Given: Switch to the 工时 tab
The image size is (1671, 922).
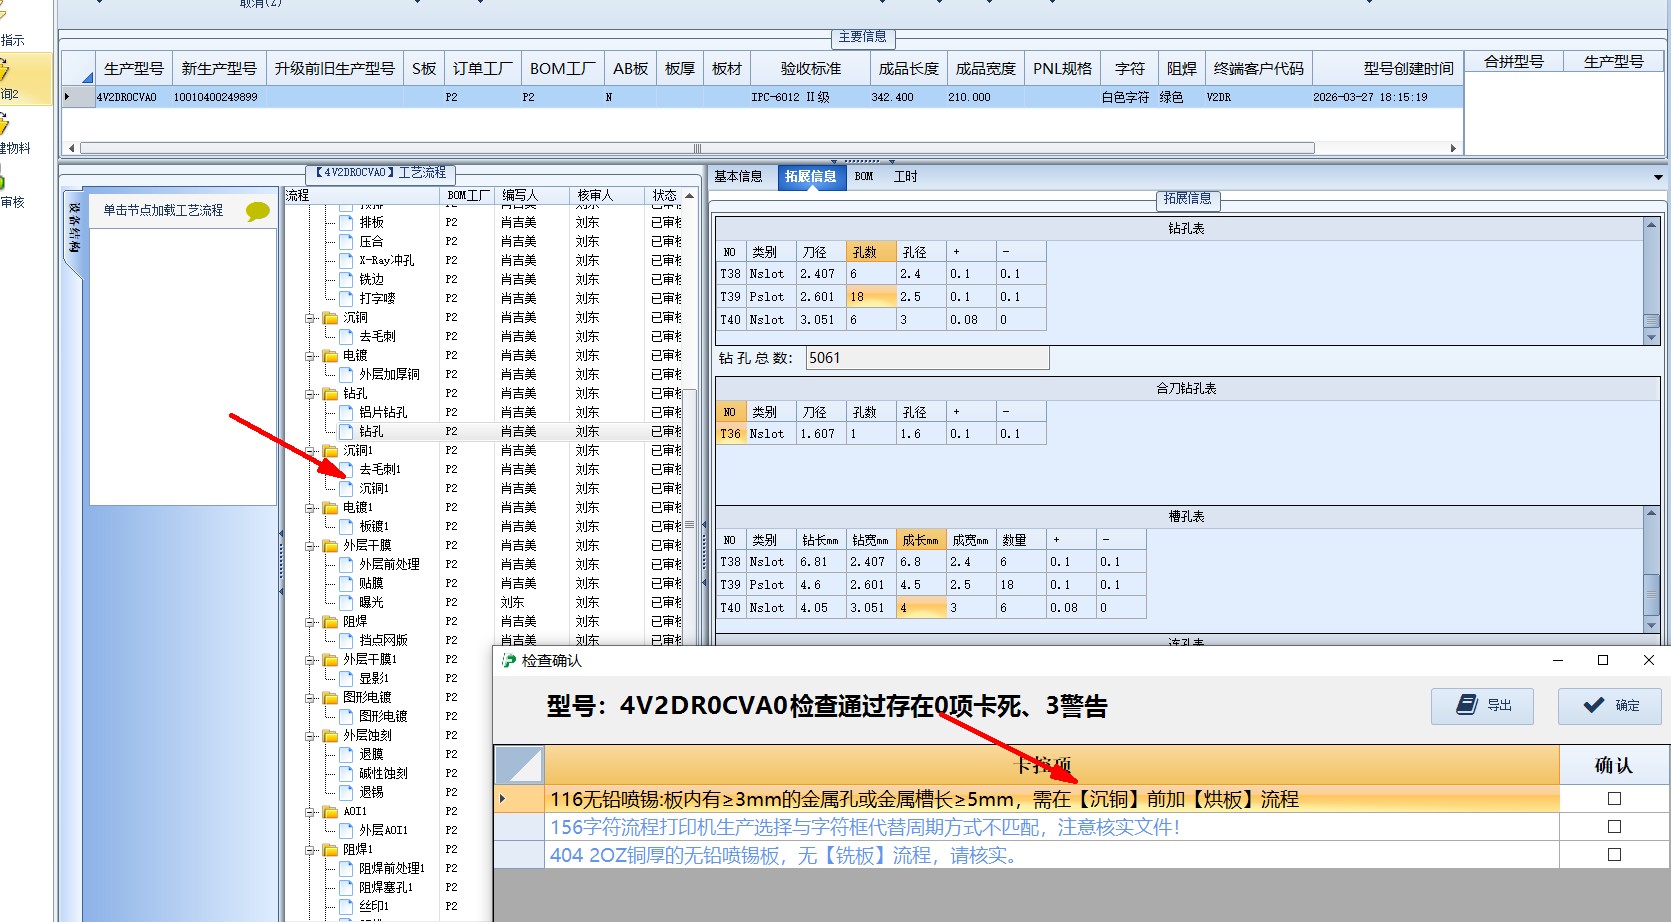Looking at the screenshot, I should (906, 177).
